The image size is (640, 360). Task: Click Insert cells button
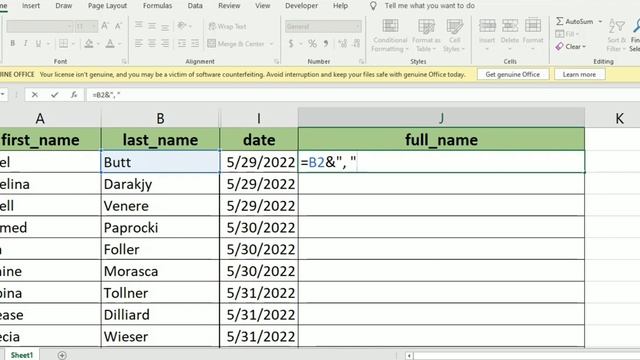487,35
